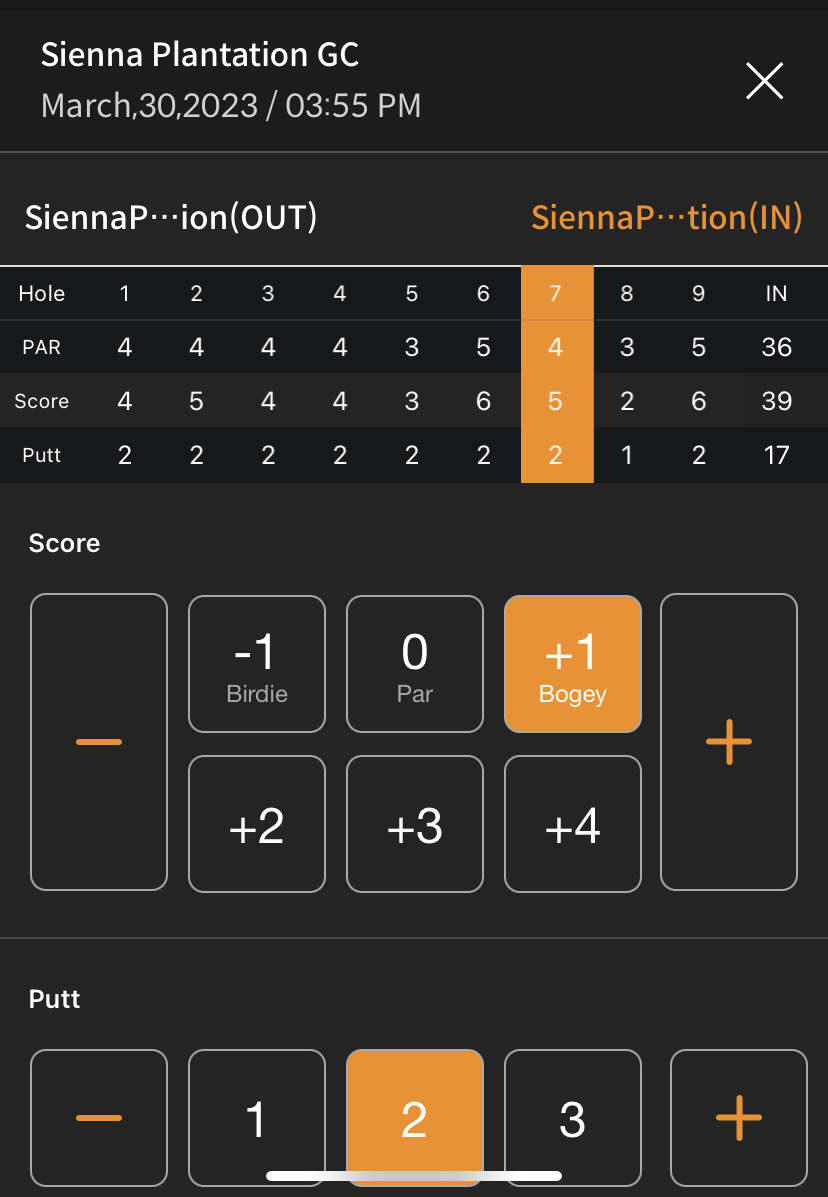Set putt count to 2
The height and width of the screenshot is (1197, 828).
pyautogui.click(x=414, y=1118)
